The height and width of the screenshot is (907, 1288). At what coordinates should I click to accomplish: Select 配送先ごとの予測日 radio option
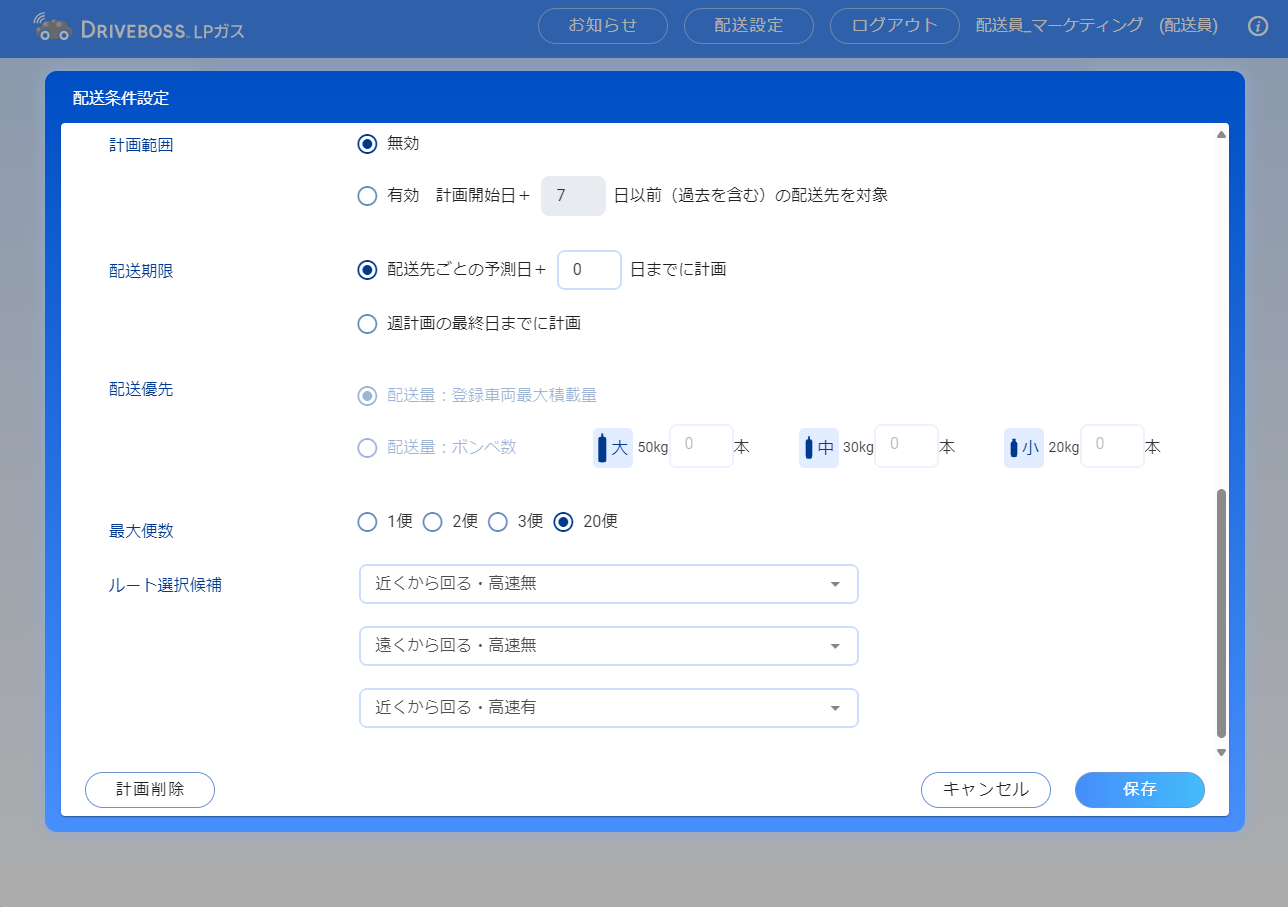pos(367,270)
